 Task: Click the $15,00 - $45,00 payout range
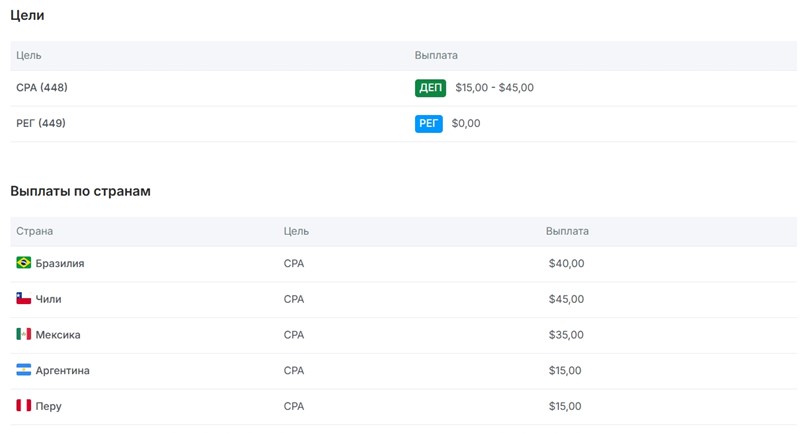point(494,88)
